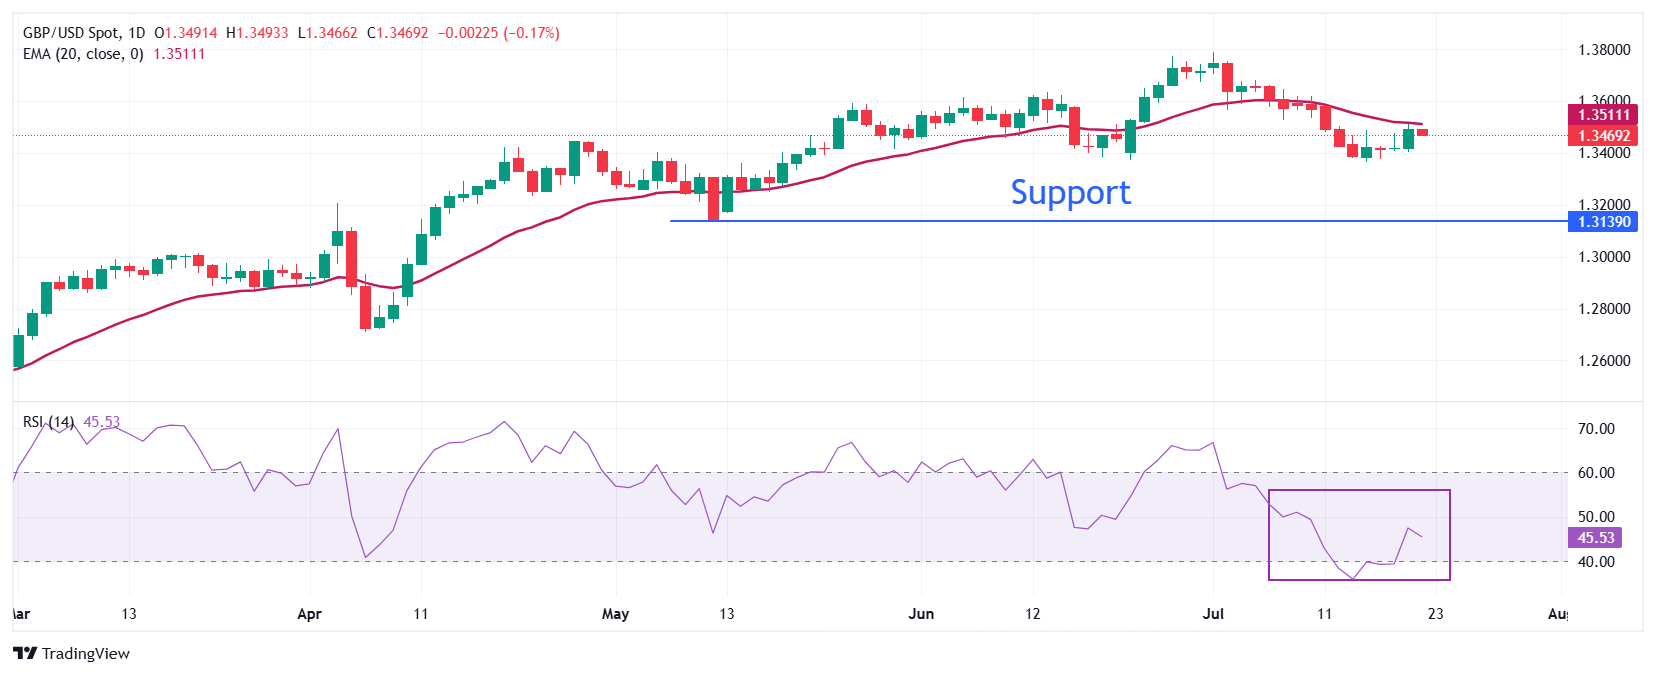Click the 1.26000 price axis label
Screen dimensions: 1656x675
coord(1603,361)
